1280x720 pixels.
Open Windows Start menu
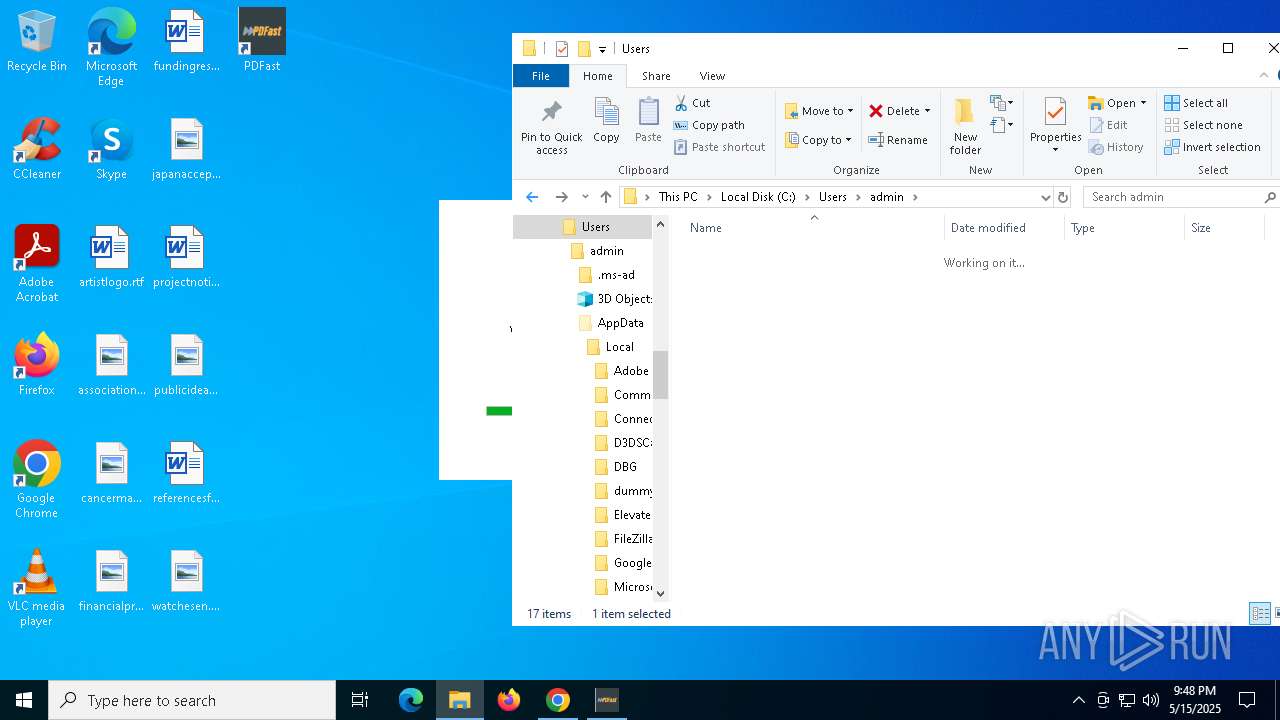[24, 700]
